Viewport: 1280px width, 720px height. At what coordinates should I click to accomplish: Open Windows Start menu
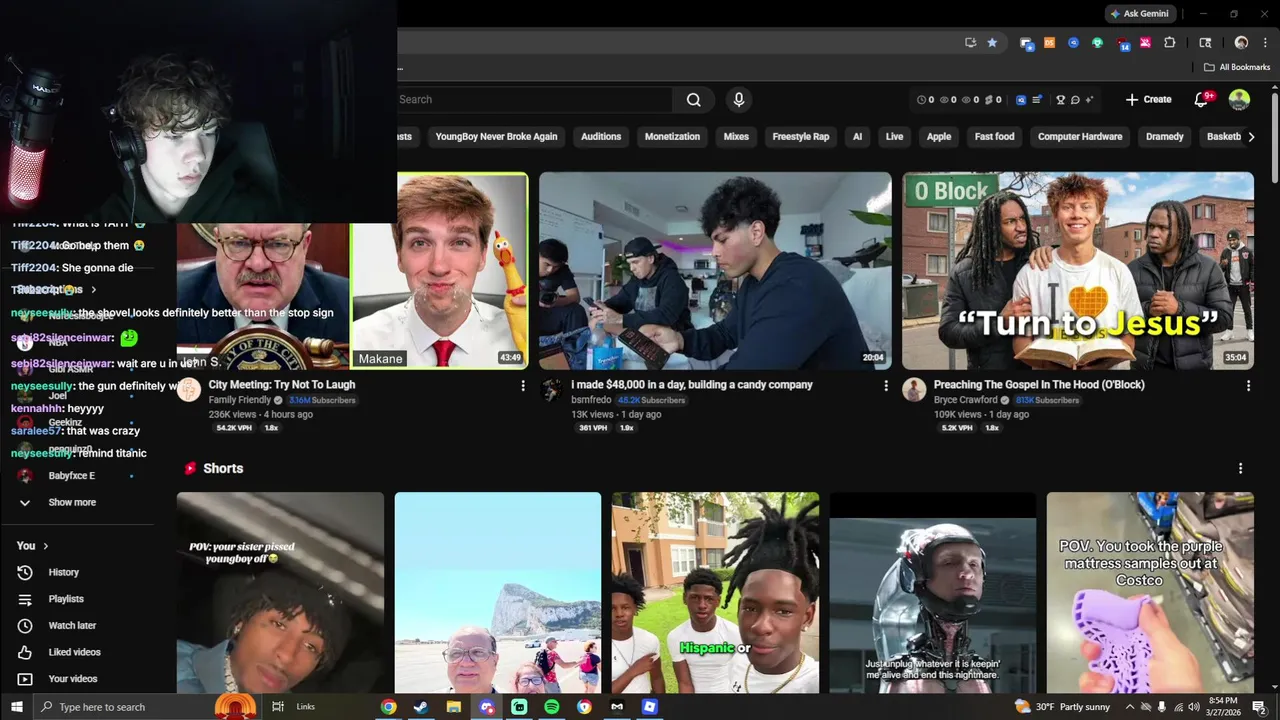(16, 707)
